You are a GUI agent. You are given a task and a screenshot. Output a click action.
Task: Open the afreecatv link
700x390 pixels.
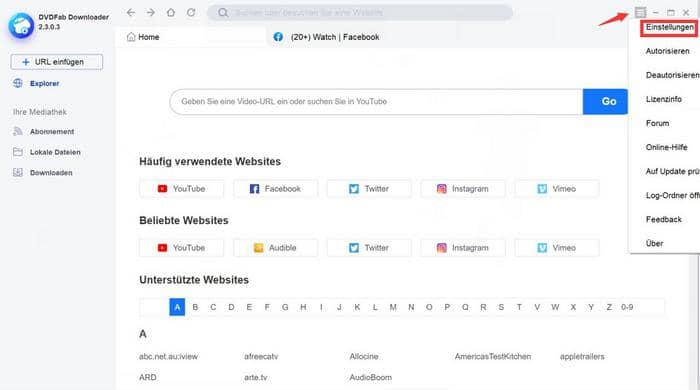click(261, 356)
